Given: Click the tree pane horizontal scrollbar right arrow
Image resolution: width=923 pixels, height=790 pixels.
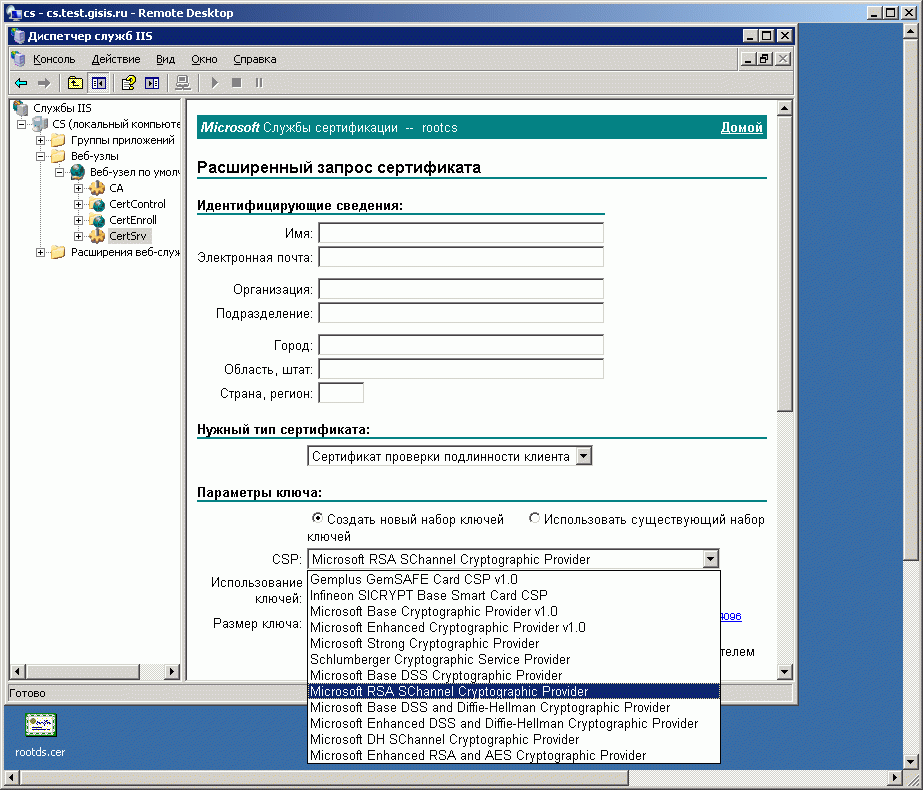Looking at the screenshot, I should (172, 671).
